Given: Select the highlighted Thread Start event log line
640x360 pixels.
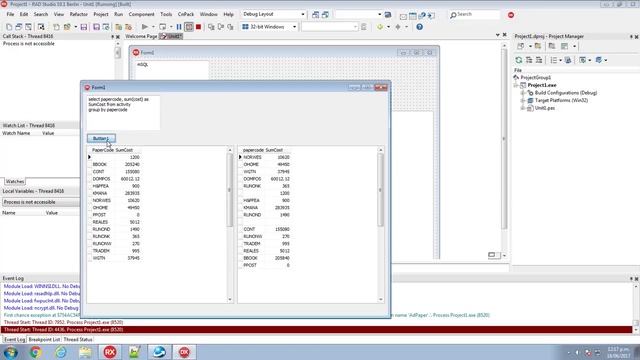Looking at the screenshot, I should [x=317, y=330].
